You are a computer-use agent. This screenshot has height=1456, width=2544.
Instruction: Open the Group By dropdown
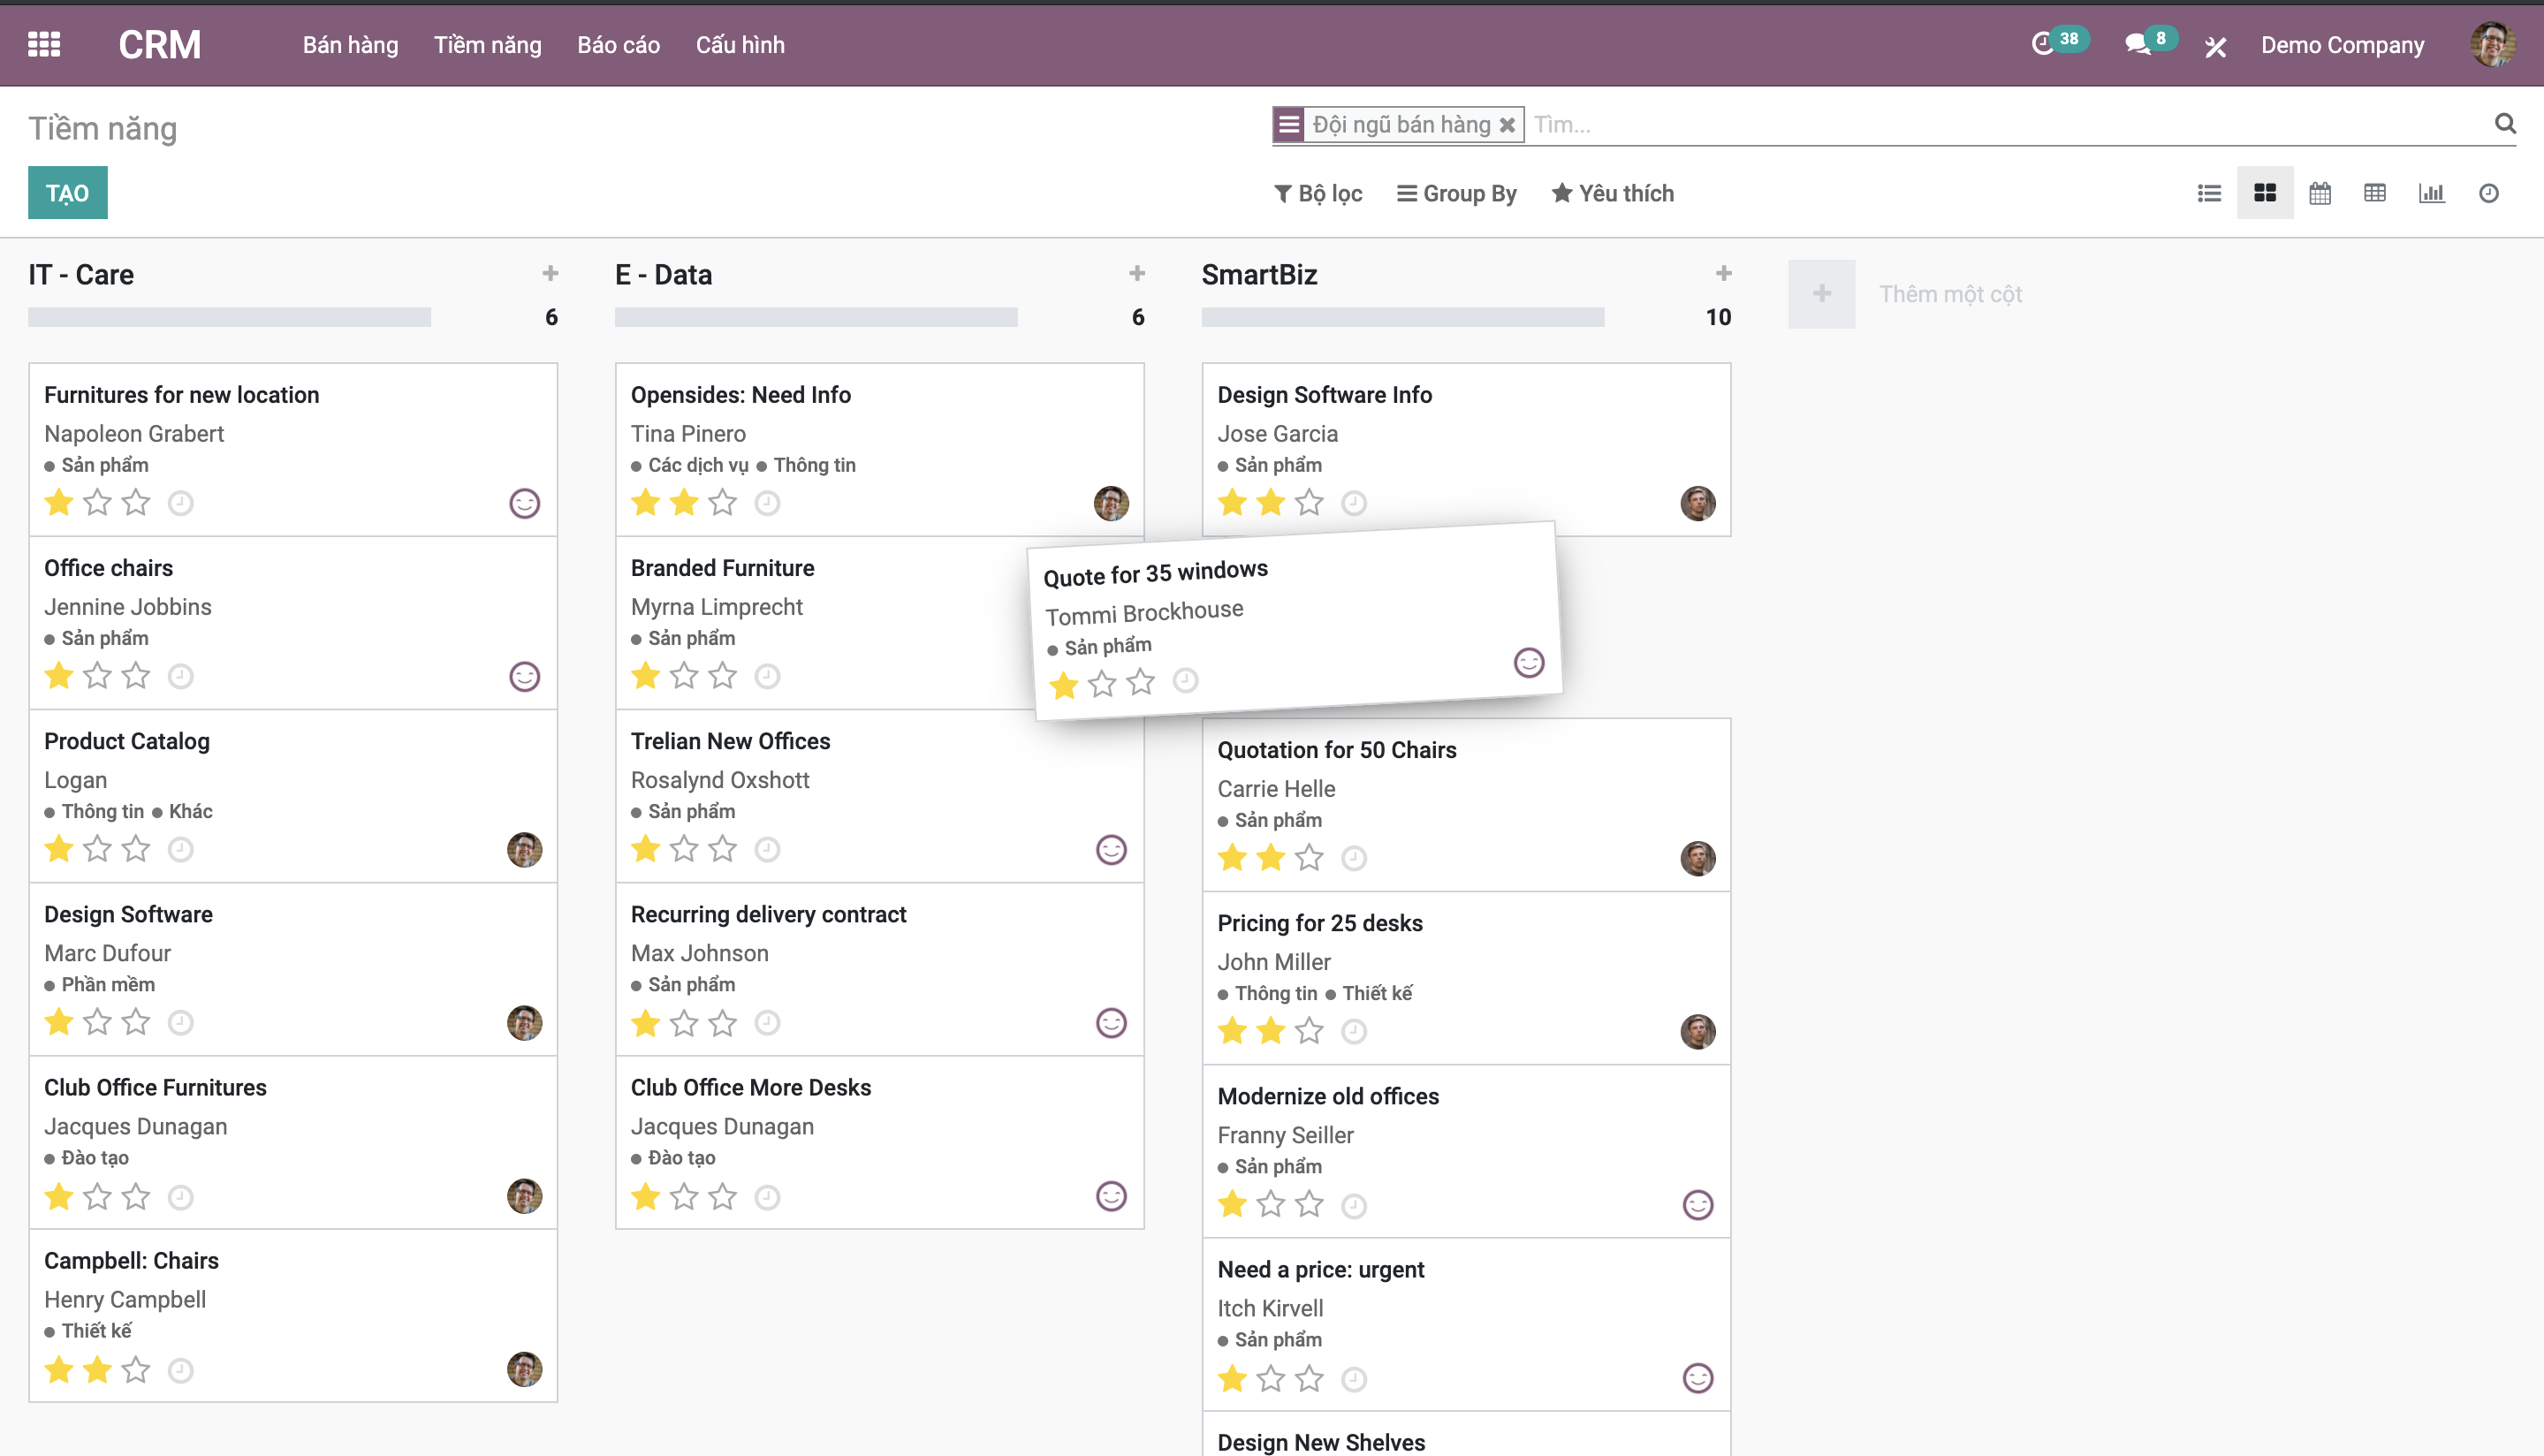coord(1457,193)
